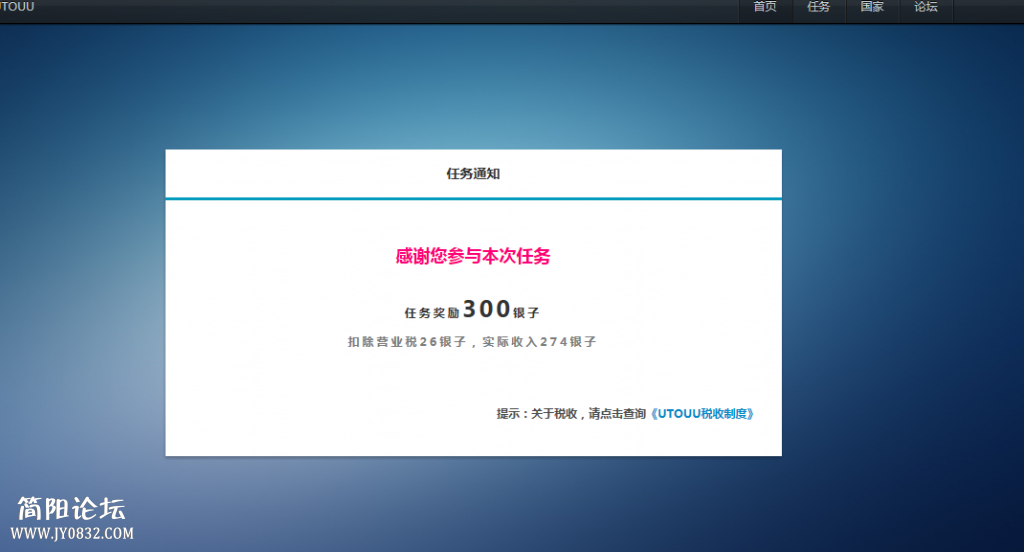Open the 国家 nav item
This screenshot has height=552, width=1024.
872,7
